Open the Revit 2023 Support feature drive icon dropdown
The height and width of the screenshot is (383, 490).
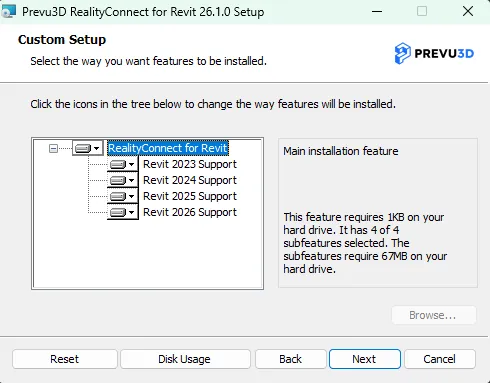(x=122, y=164)
